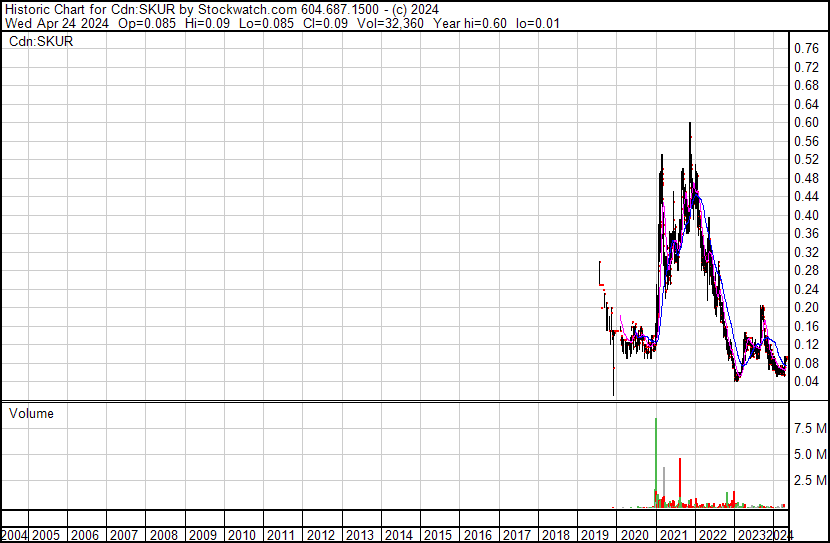Click the Hi=0.09 high price in header

coord(208,23)
